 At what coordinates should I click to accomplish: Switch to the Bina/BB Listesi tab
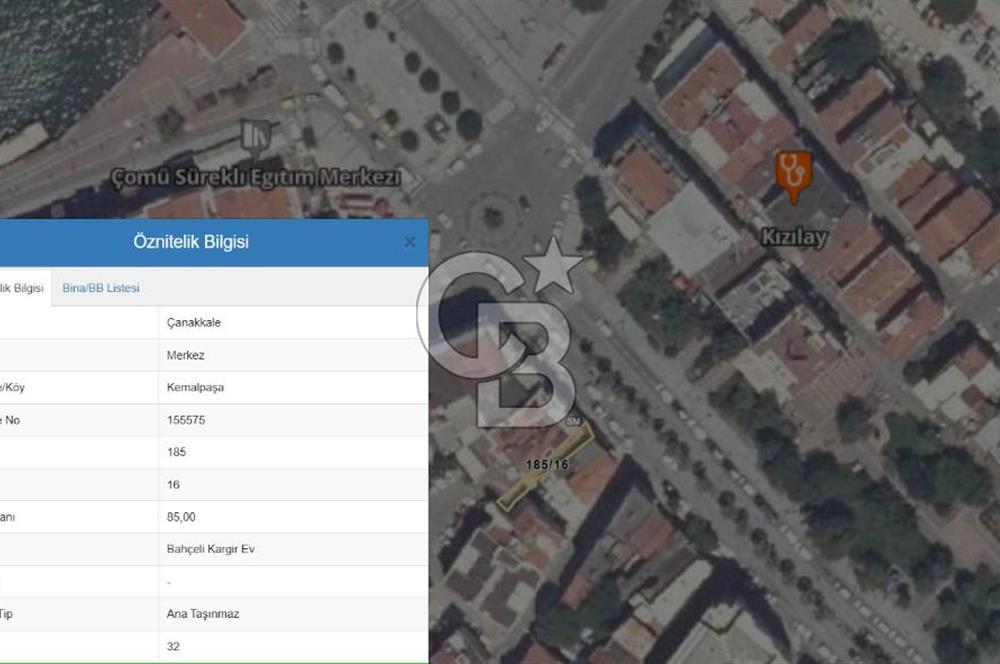click(x=101, y=288)
